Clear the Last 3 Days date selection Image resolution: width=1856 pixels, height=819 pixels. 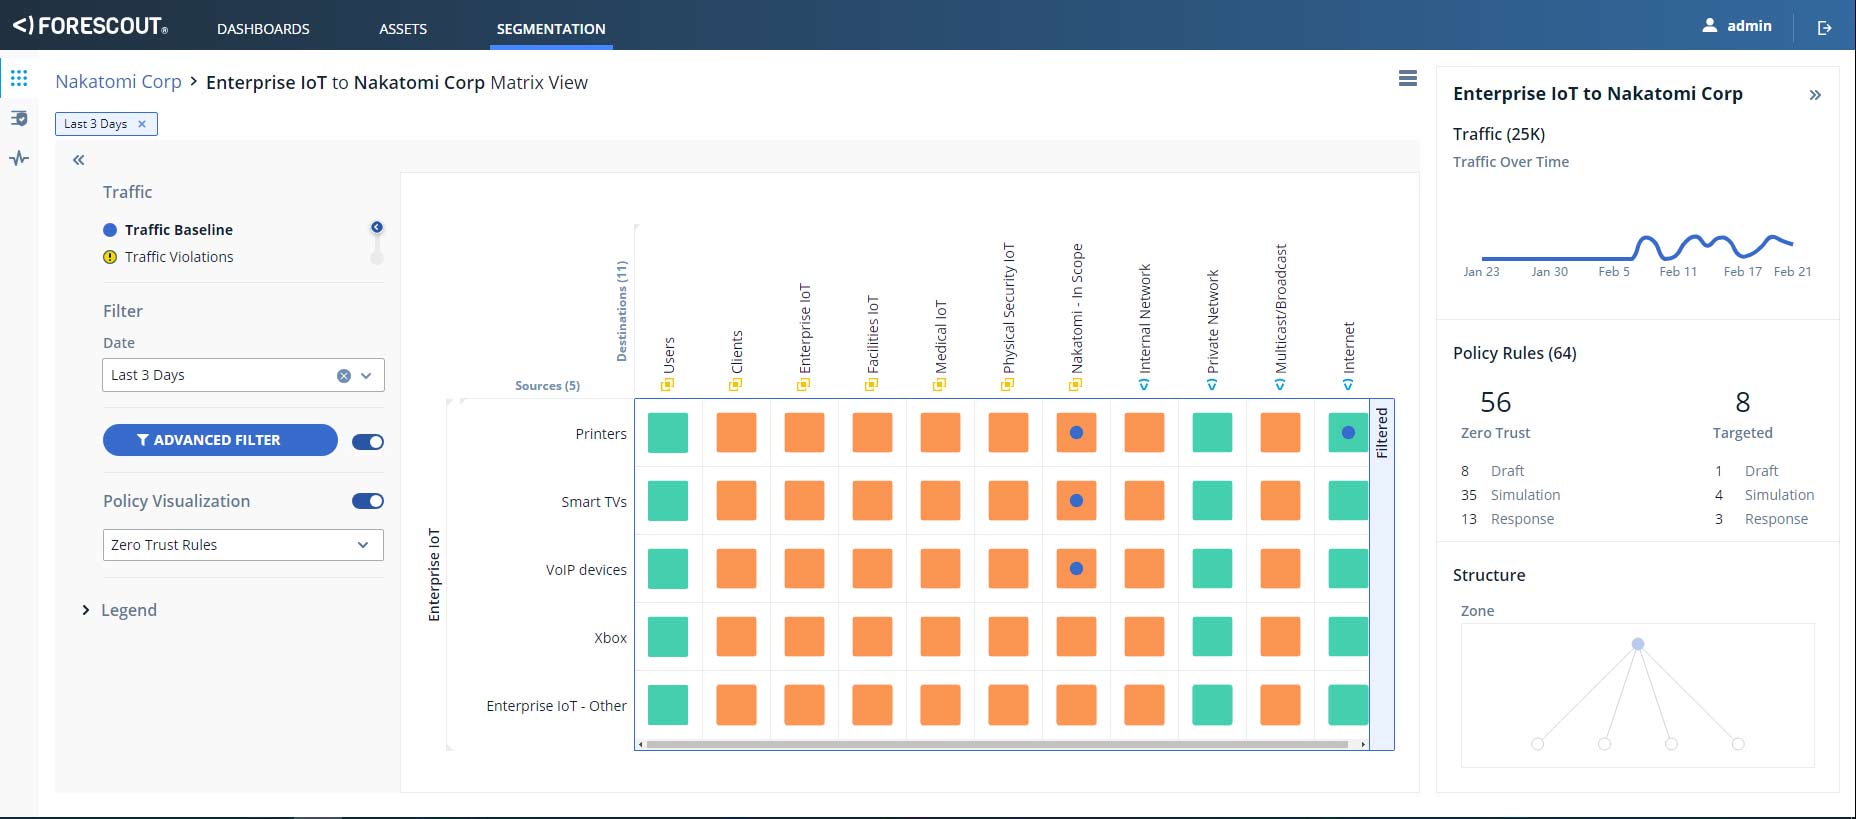[344, 376]
